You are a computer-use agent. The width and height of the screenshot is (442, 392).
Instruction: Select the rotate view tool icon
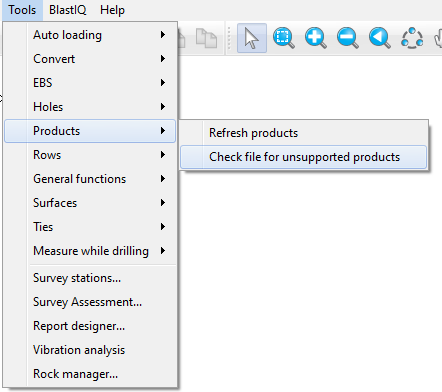412,38
